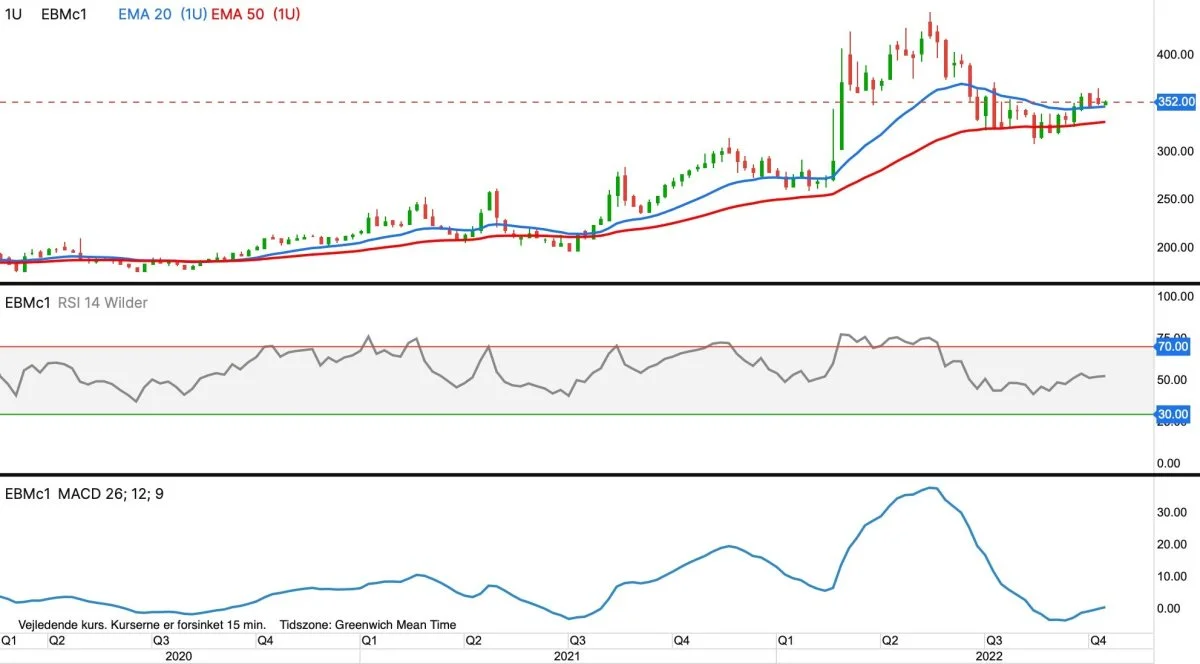This screenshot has height=664, width=1200.
Task: Click the 2021 year label
Action: [566, 656]
